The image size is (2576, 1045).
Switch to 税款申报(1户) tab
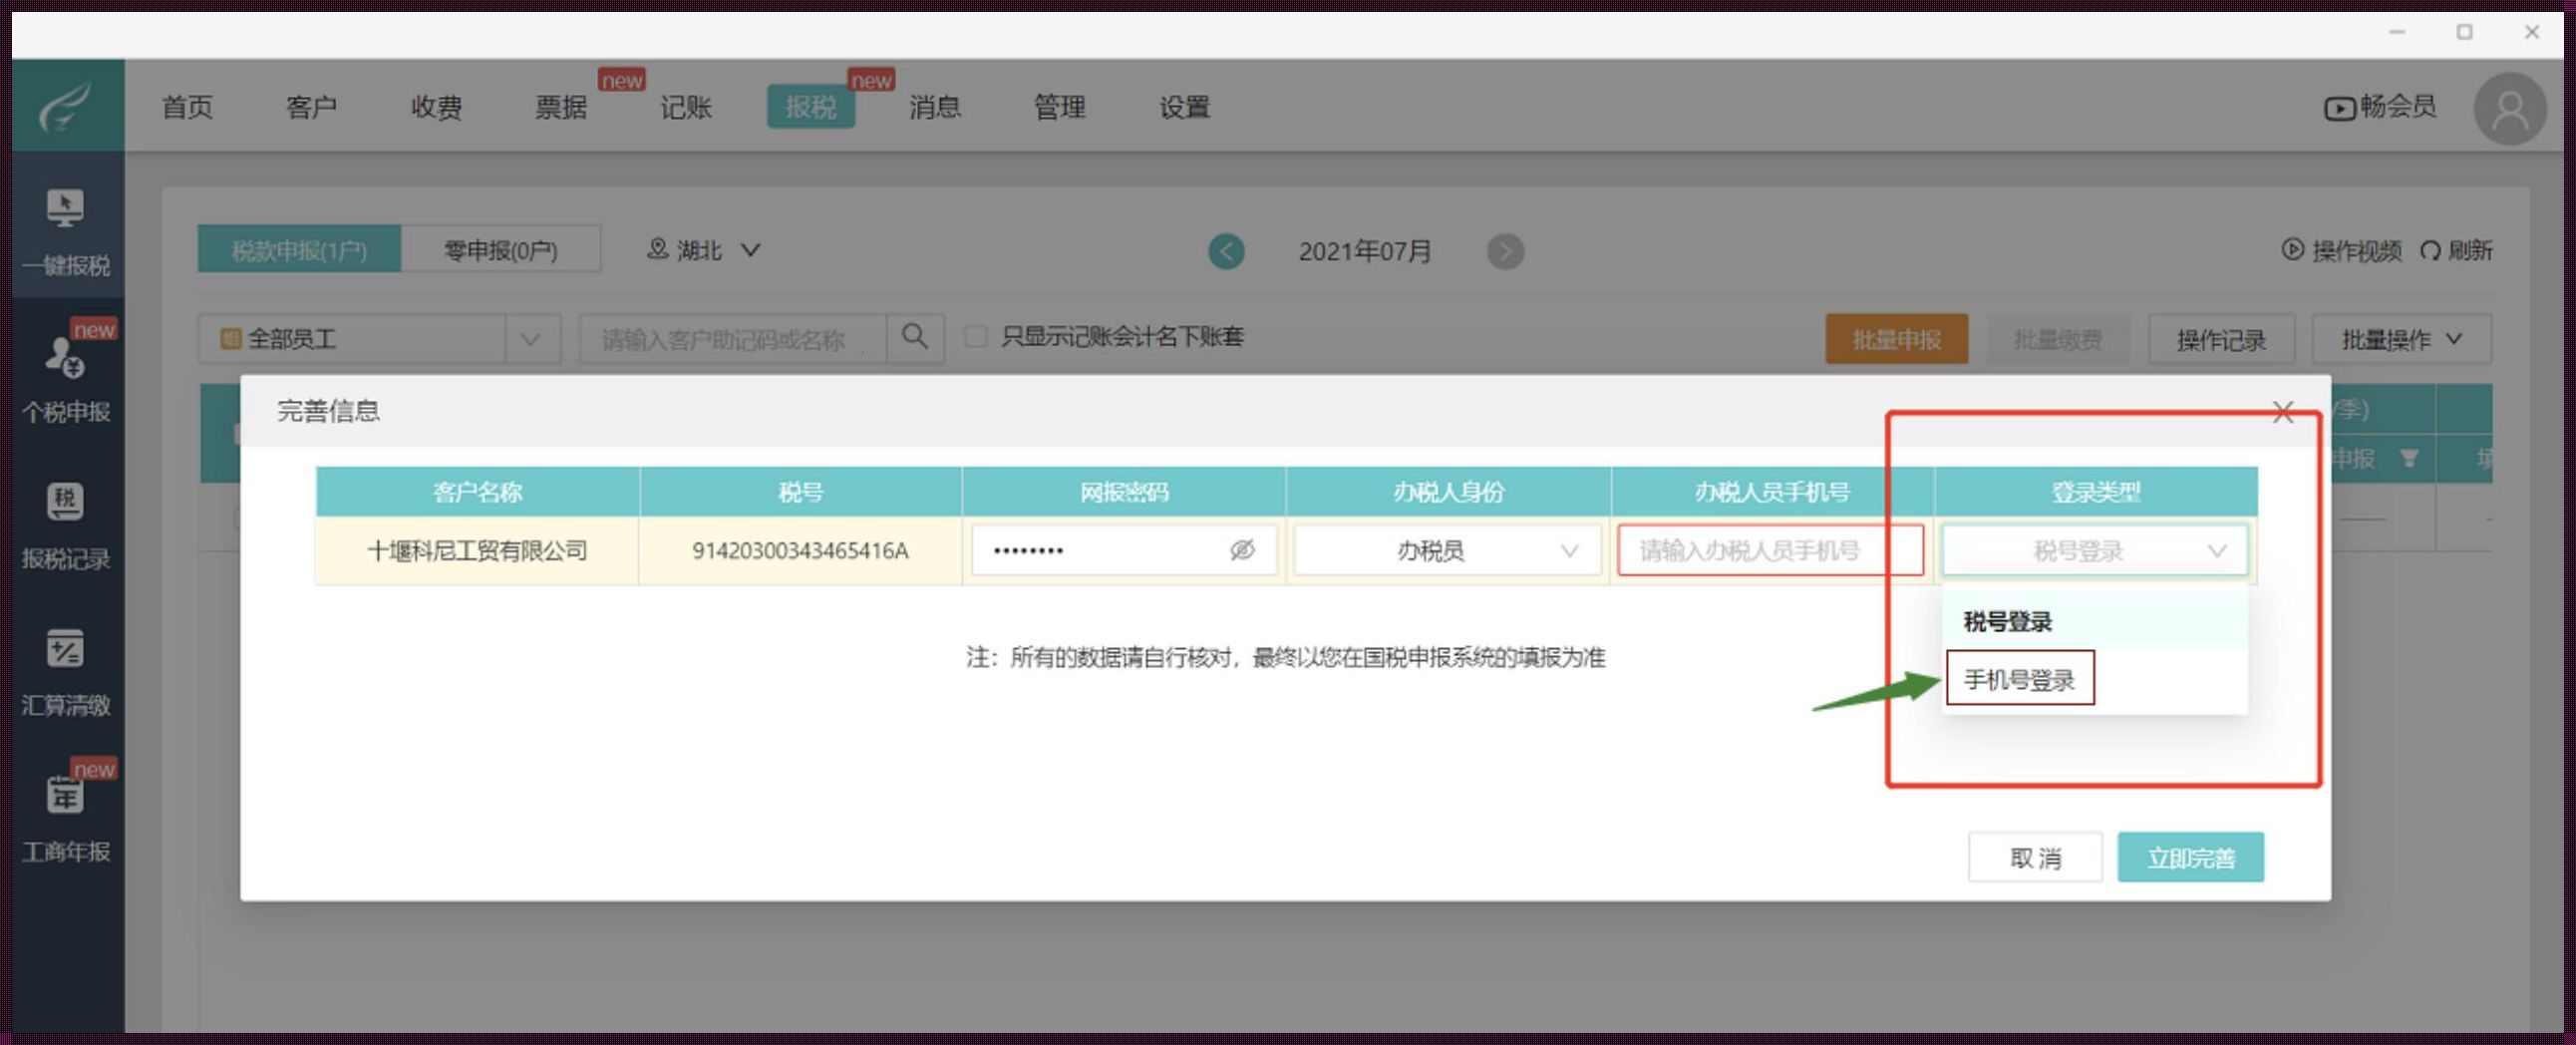(x=300, y=250)
